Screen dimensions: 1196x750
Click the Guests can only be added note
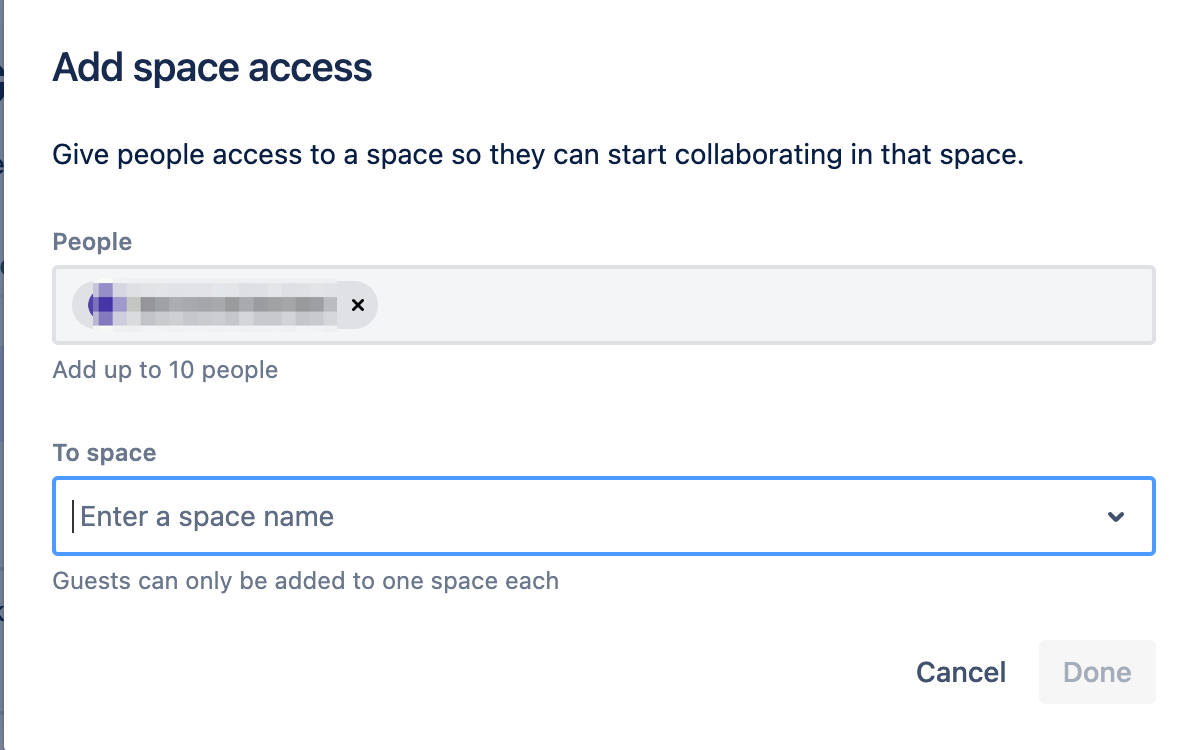point(305,581)
